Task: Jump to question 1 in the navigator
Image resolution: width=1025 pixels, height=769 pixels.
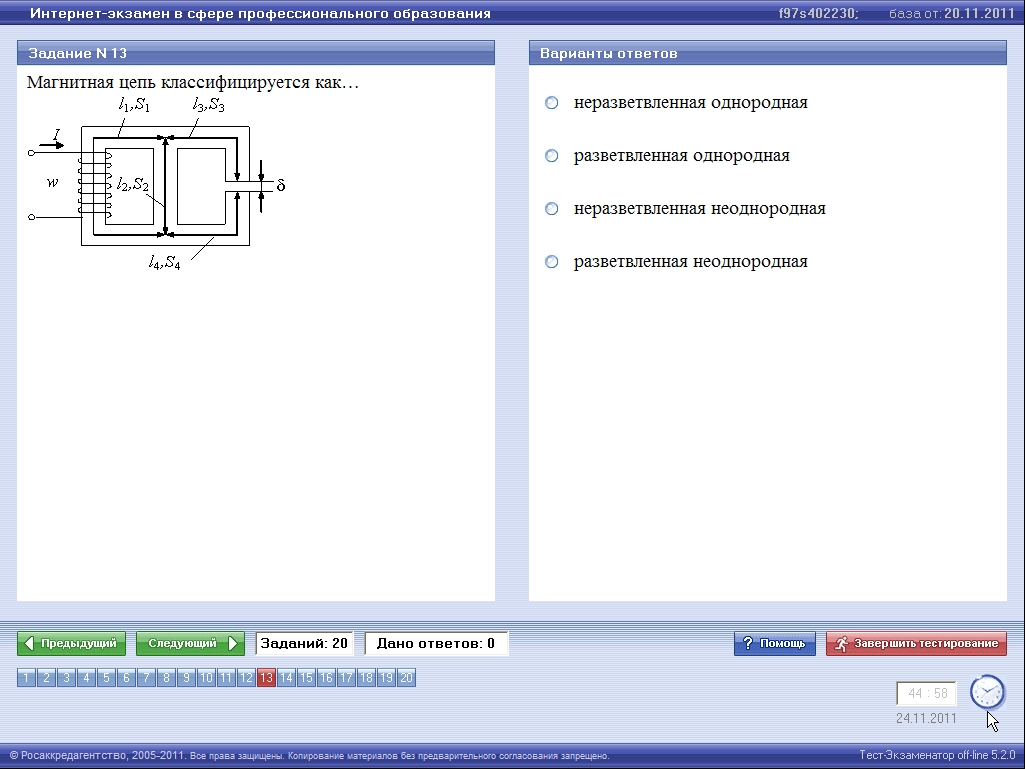Action: [x=26, y=677]
